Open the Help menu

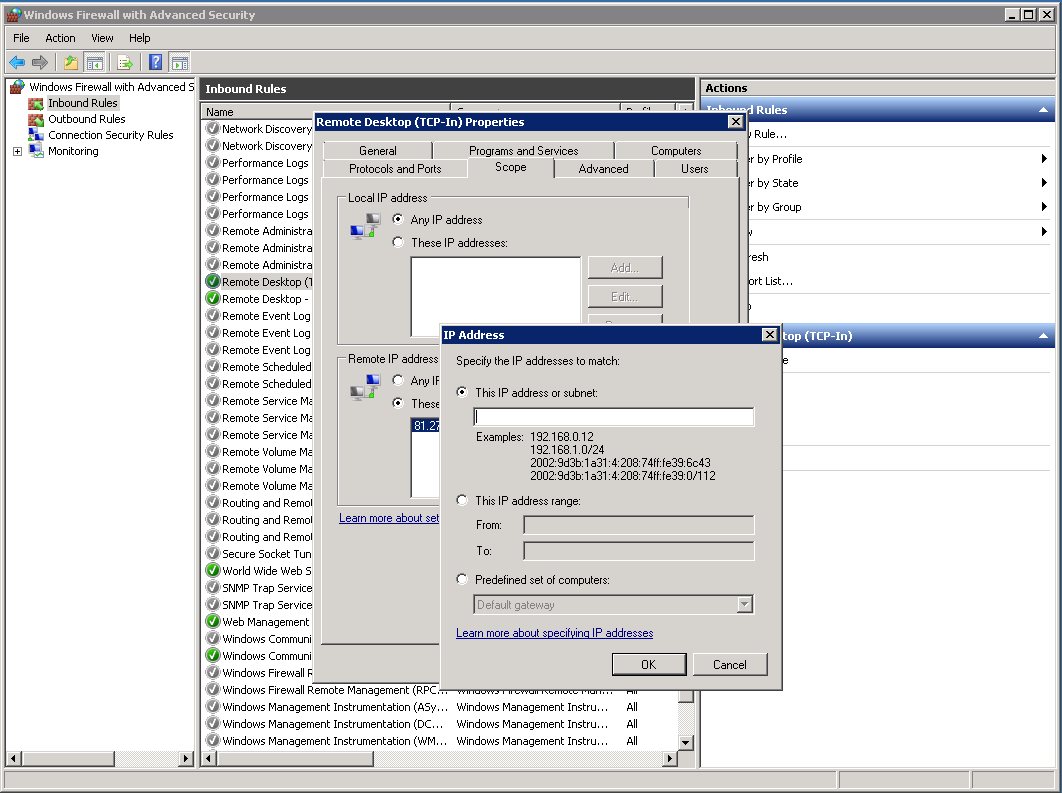140,38
